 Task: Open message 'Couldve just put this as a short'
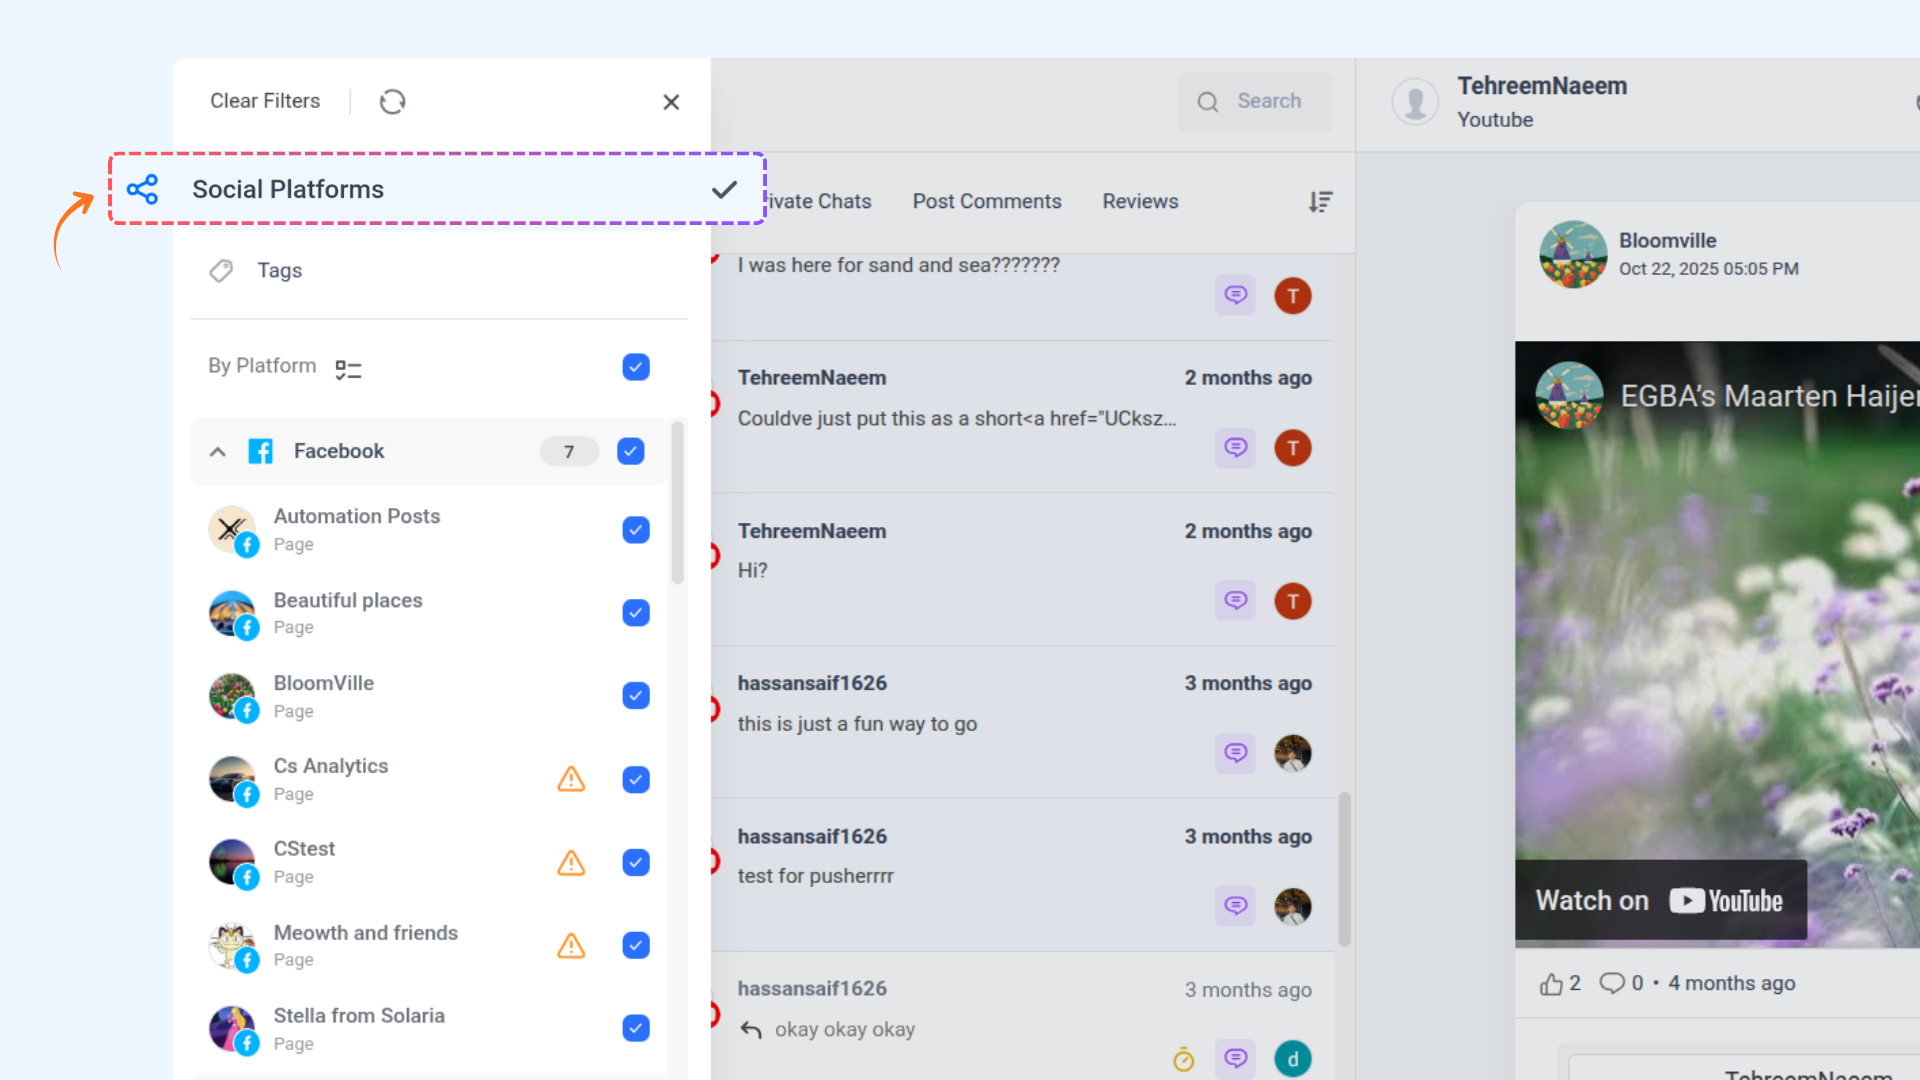1024,416
